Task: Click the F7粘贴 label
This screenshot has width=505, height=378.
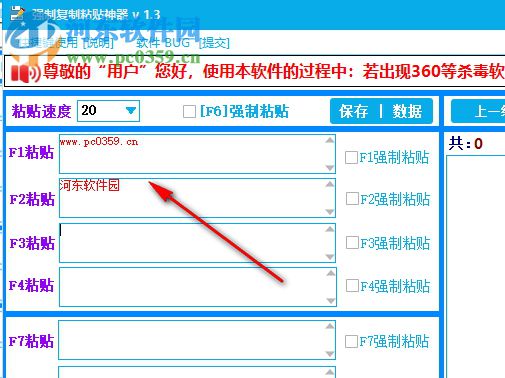Action: point(31,341)
